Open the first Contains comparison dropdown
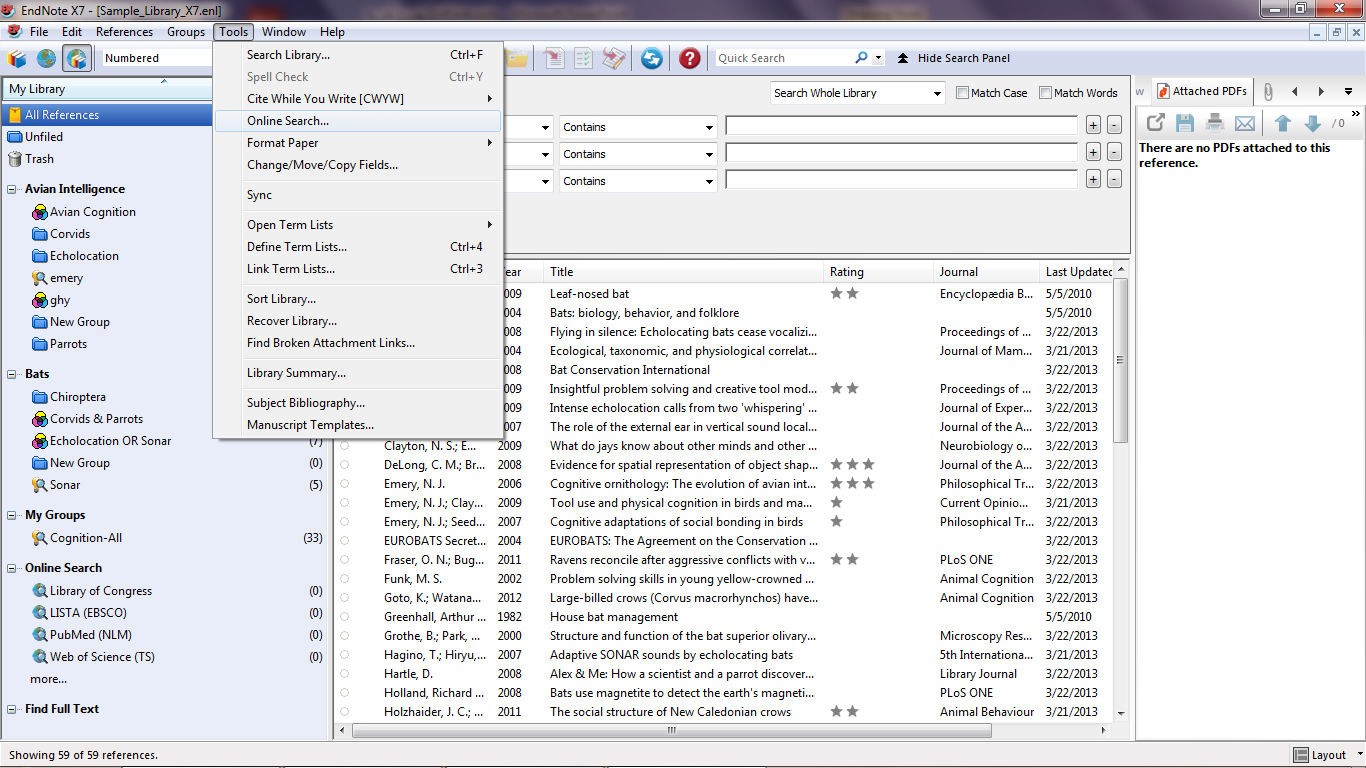 [638, 127]
